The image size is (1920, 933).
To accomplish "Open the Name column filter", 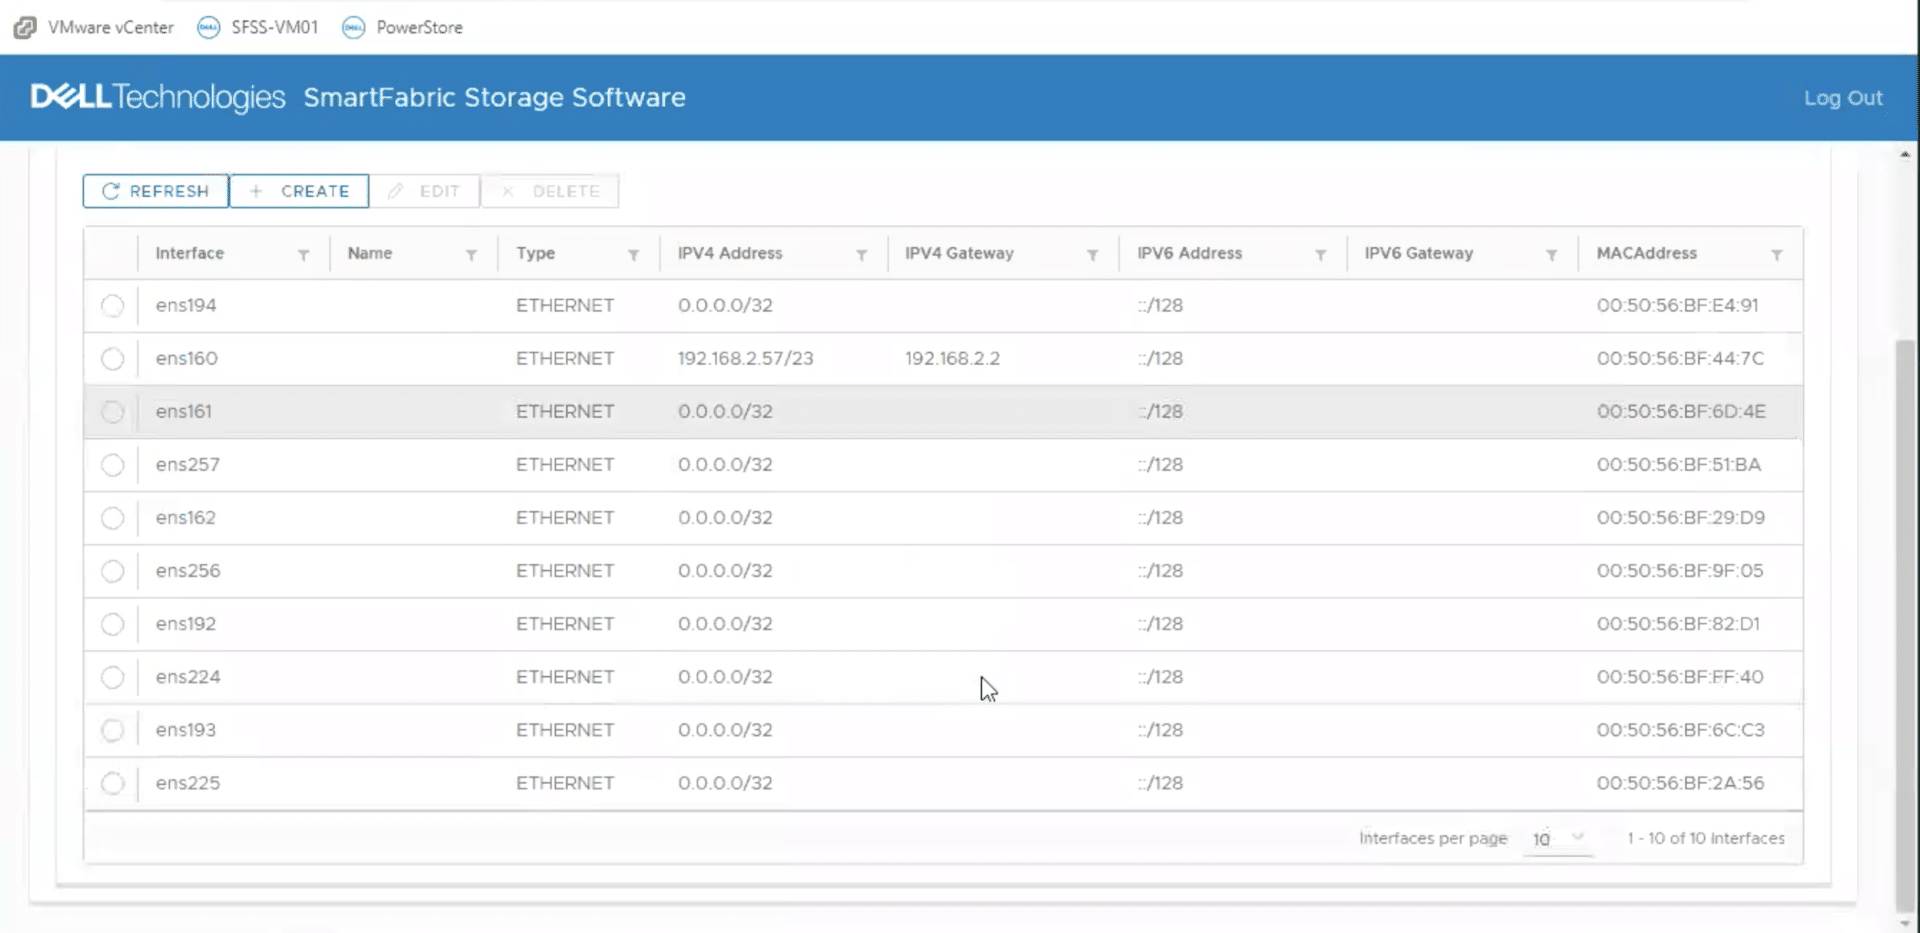I will pyautogui.click(x=471, y=255).
